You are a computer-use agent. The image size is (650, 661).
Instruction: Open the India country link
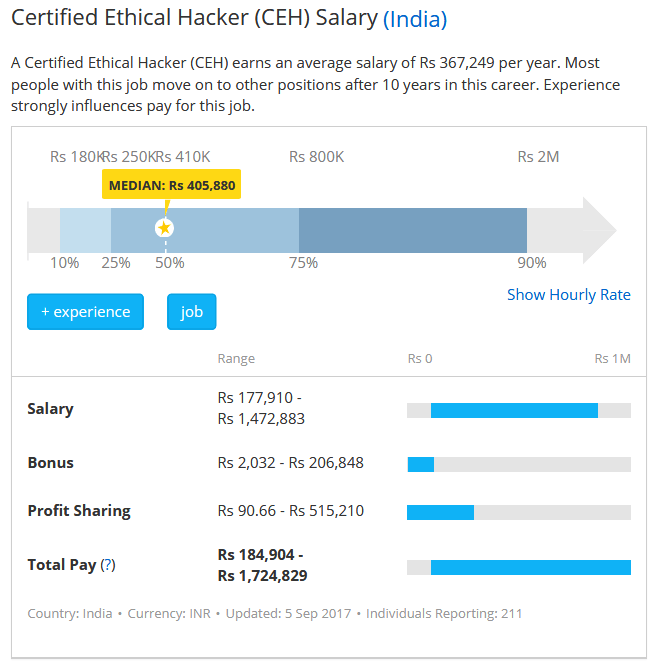(415, 19)
